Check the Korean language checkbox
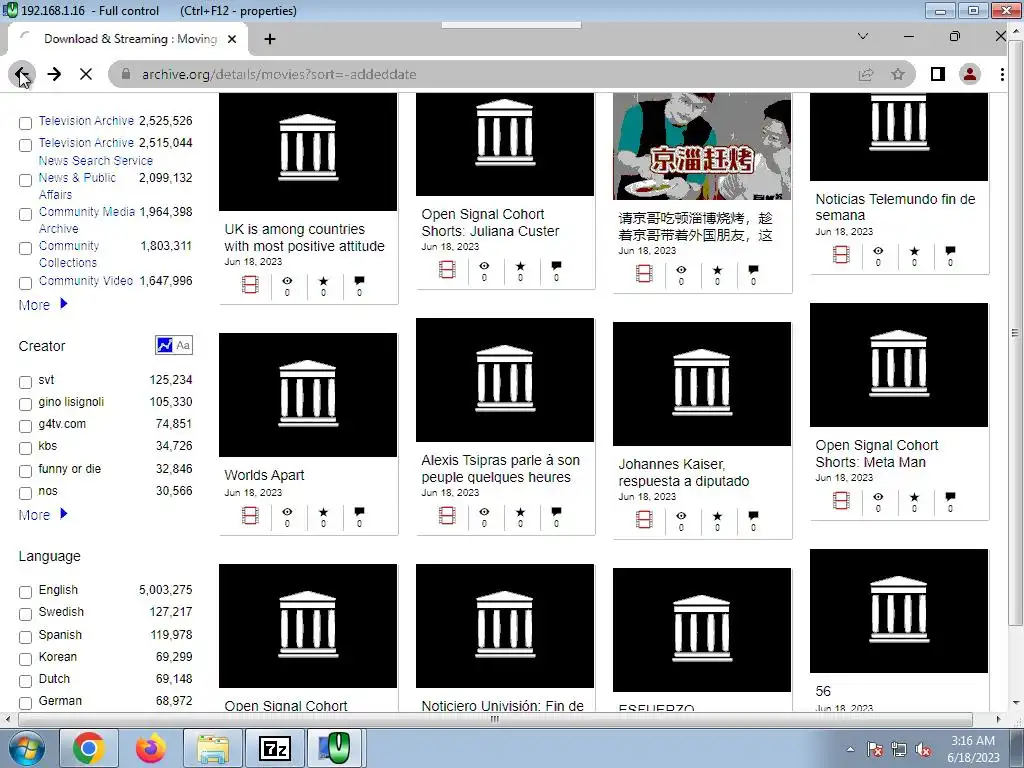This screenshot has height=768, width=1024. pyautogui.click(x=25, y=659)
